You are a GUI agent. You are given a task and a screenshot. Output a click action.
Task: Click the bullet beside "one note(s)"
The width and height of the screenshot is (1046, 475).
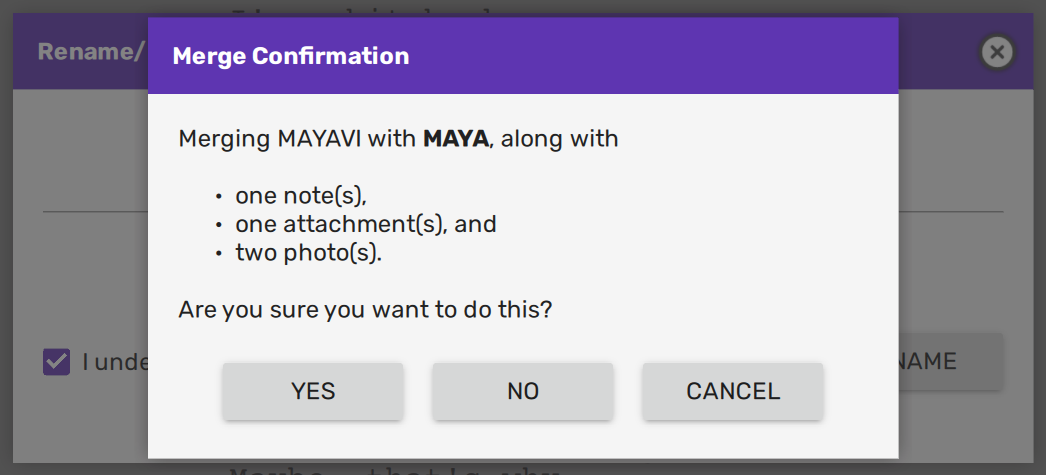pos(219,197)
